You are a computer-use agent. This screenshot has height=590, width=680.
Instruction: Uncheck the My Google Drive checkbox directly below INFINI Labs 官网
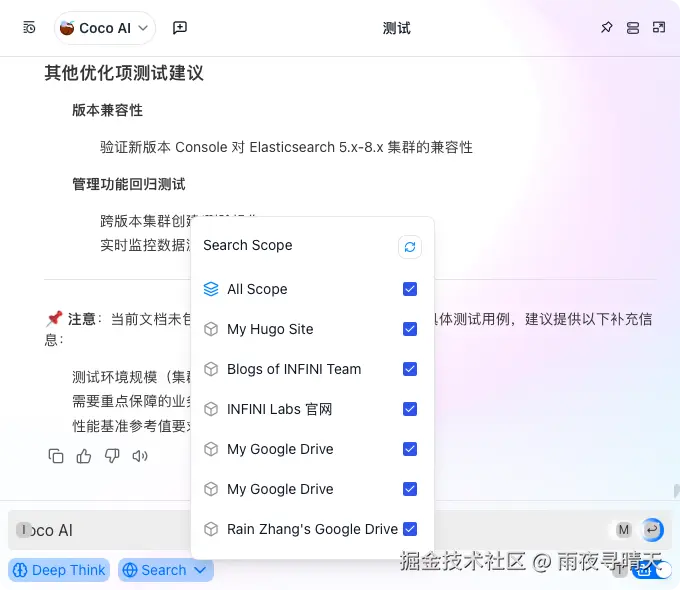pos(410,449)
